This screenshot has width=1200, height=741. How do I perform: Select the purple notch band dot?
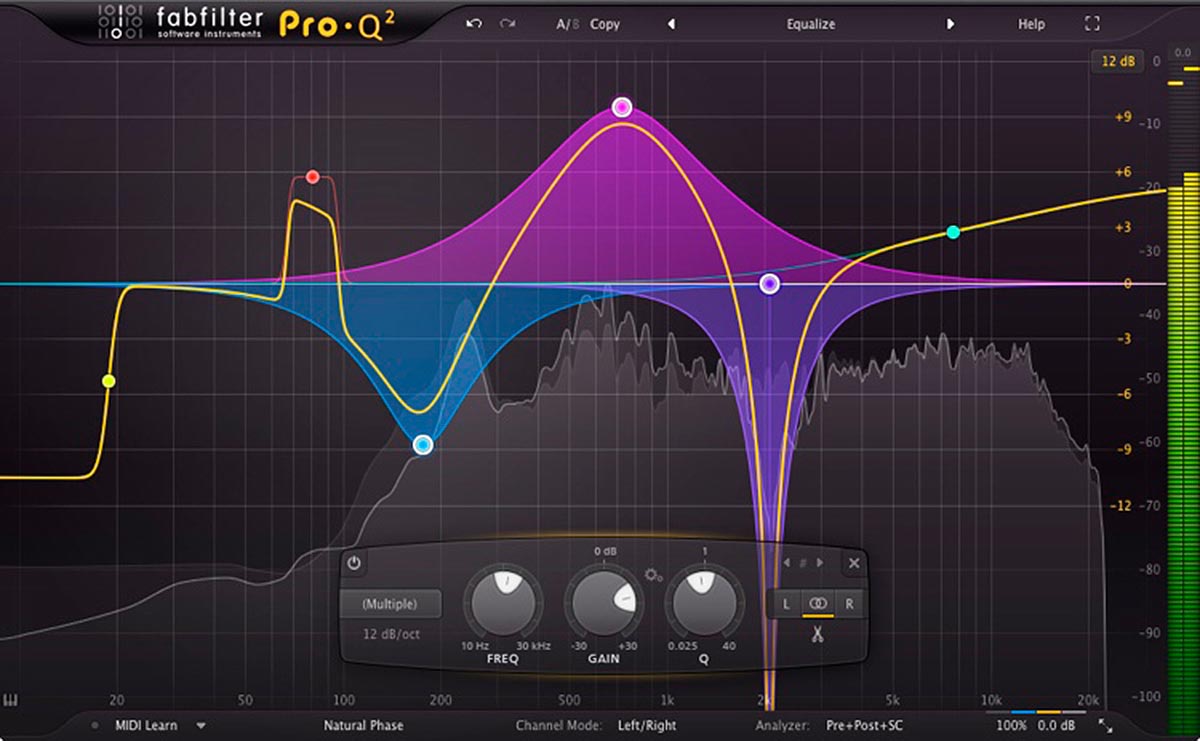[769, 284]
